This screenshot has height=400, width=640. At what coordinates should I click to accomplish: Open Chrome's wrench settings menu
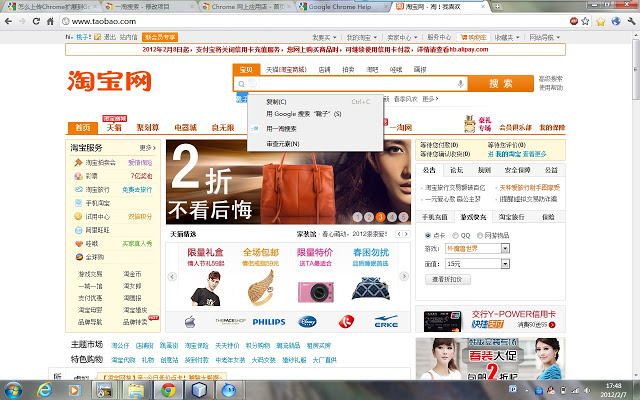click(x=631, y=21)
